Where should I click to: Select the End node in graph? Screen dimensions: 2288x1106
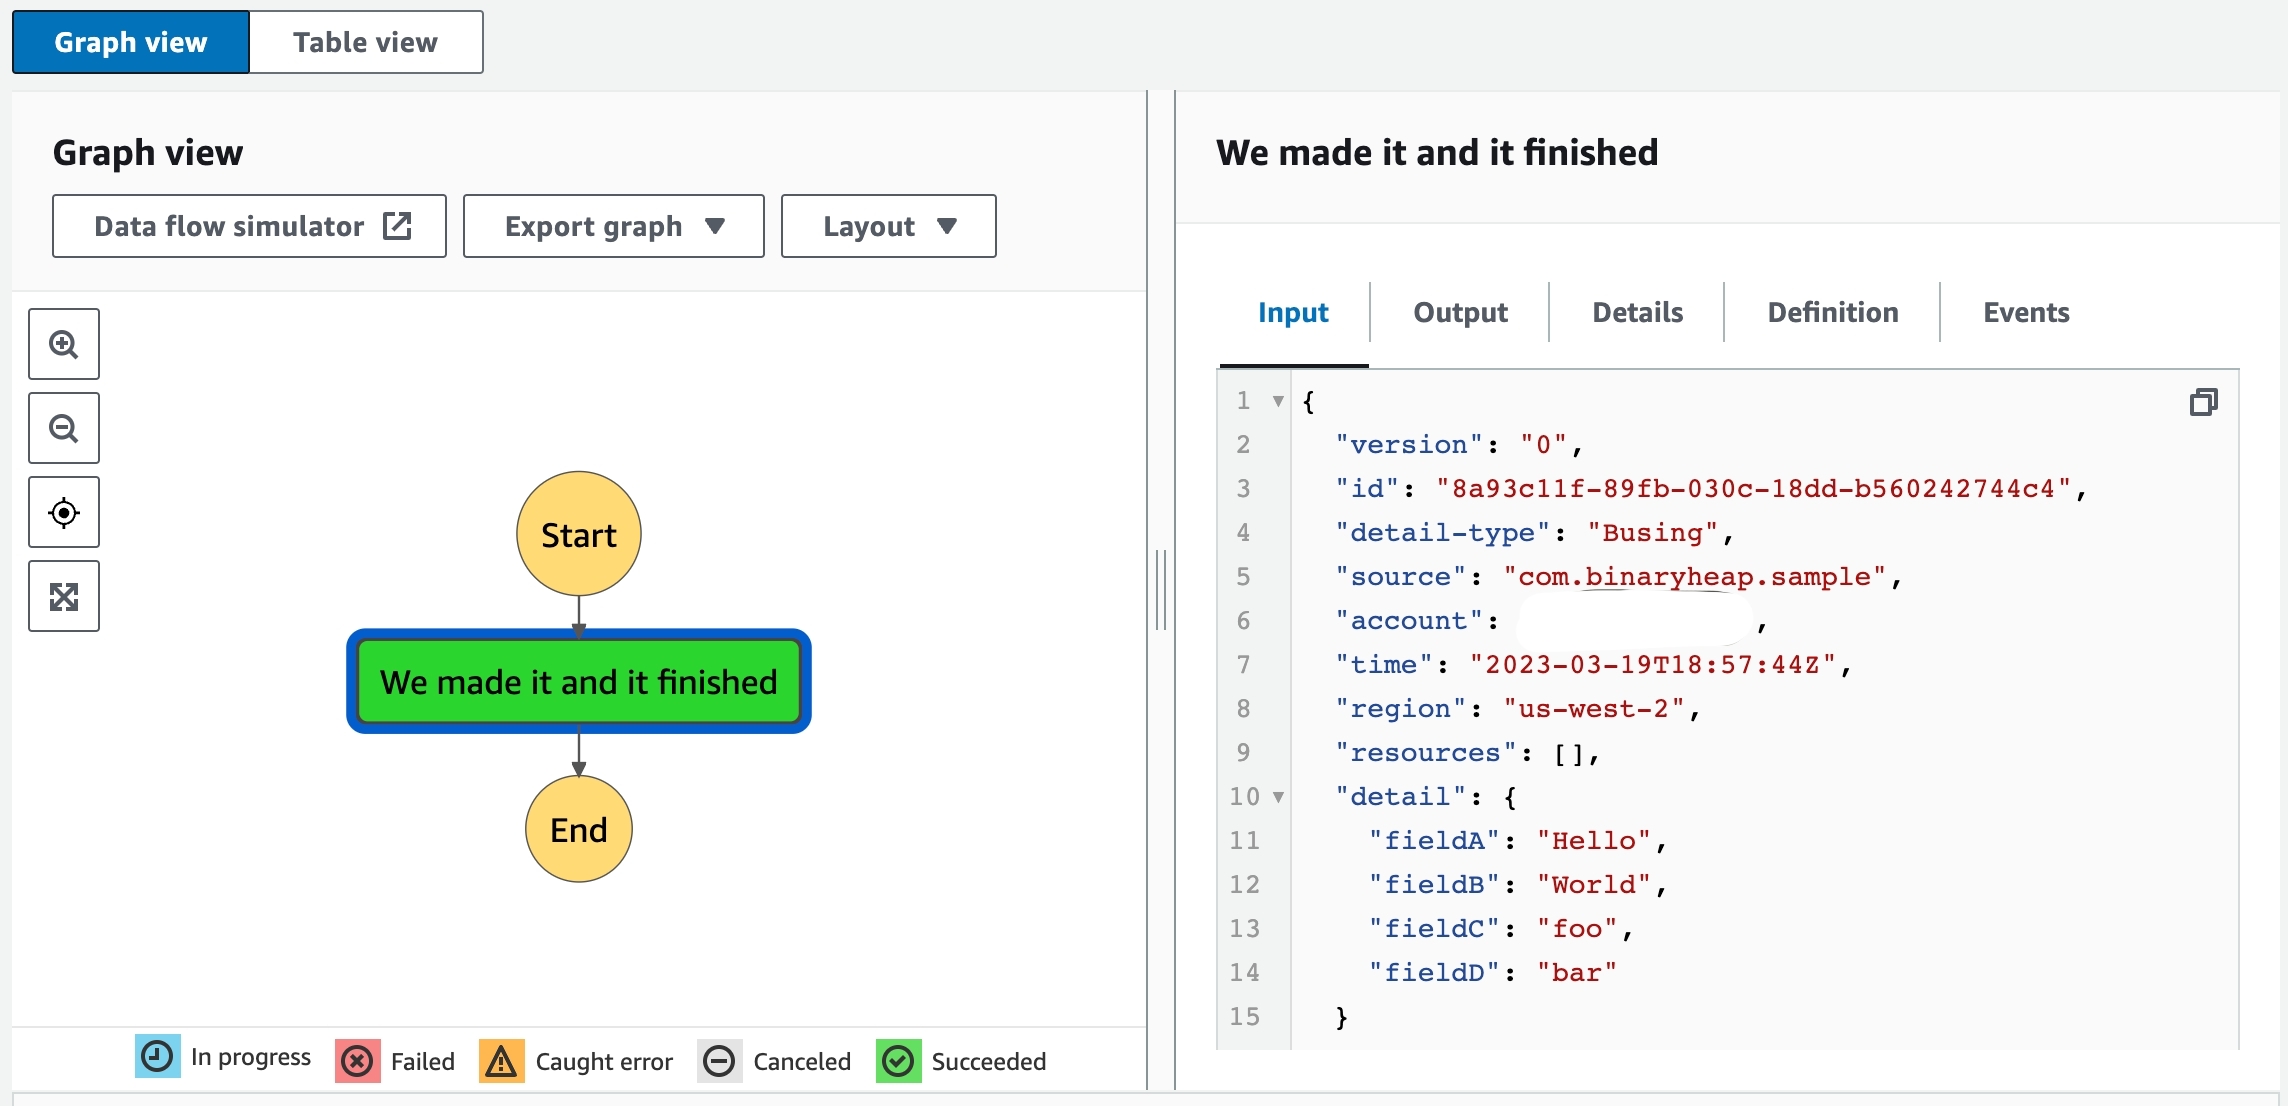[x=579, y=829]
